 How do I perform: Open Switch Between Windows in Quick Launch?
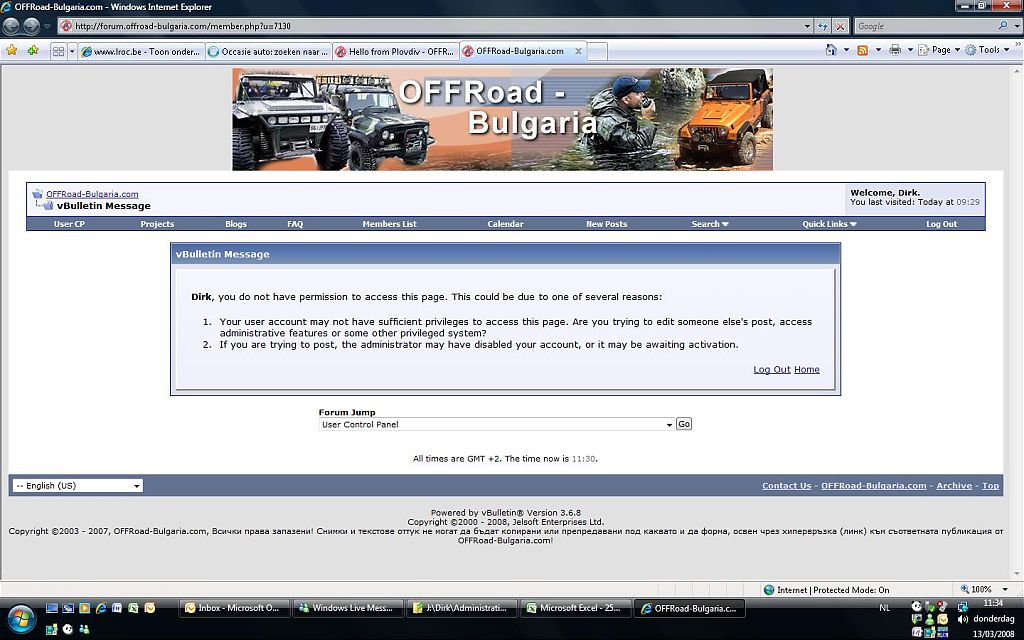point(68,608)
